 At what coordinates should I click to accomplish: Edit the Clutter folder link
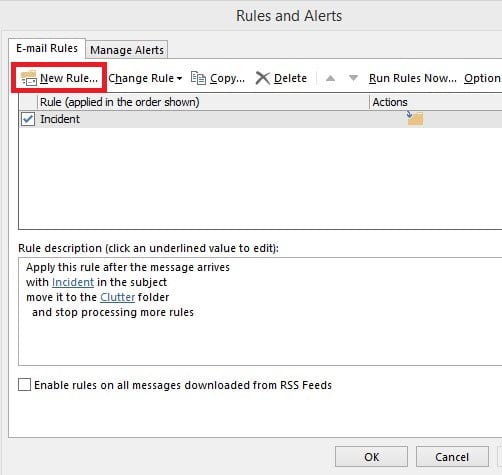pyautogui.click(x=117, y=297)
